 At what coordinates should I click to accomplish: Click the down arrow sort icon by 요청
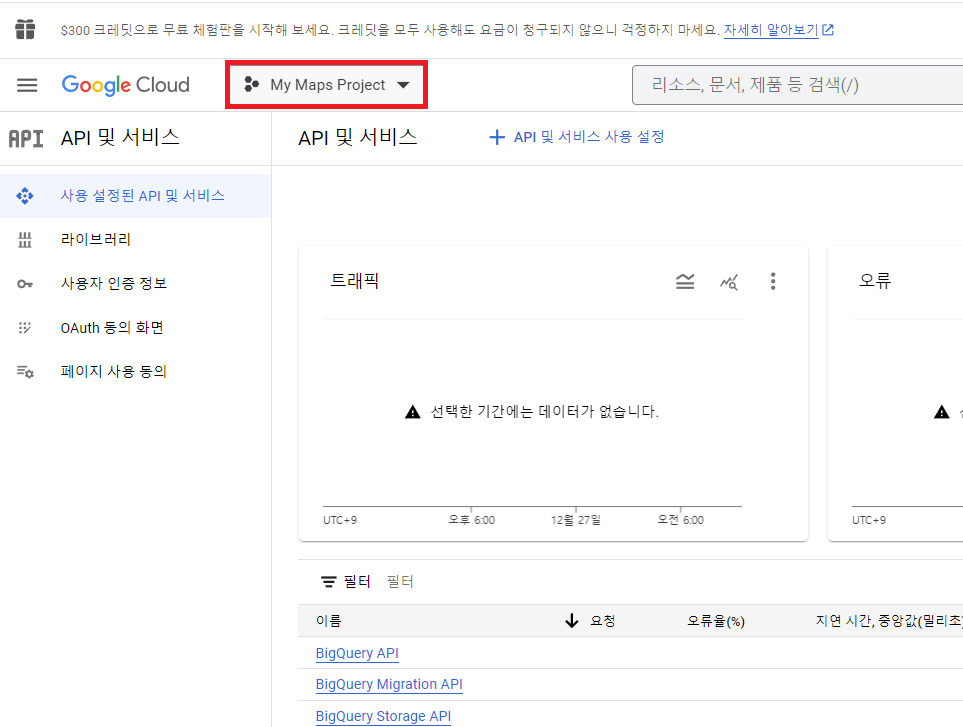pos(572,621)
